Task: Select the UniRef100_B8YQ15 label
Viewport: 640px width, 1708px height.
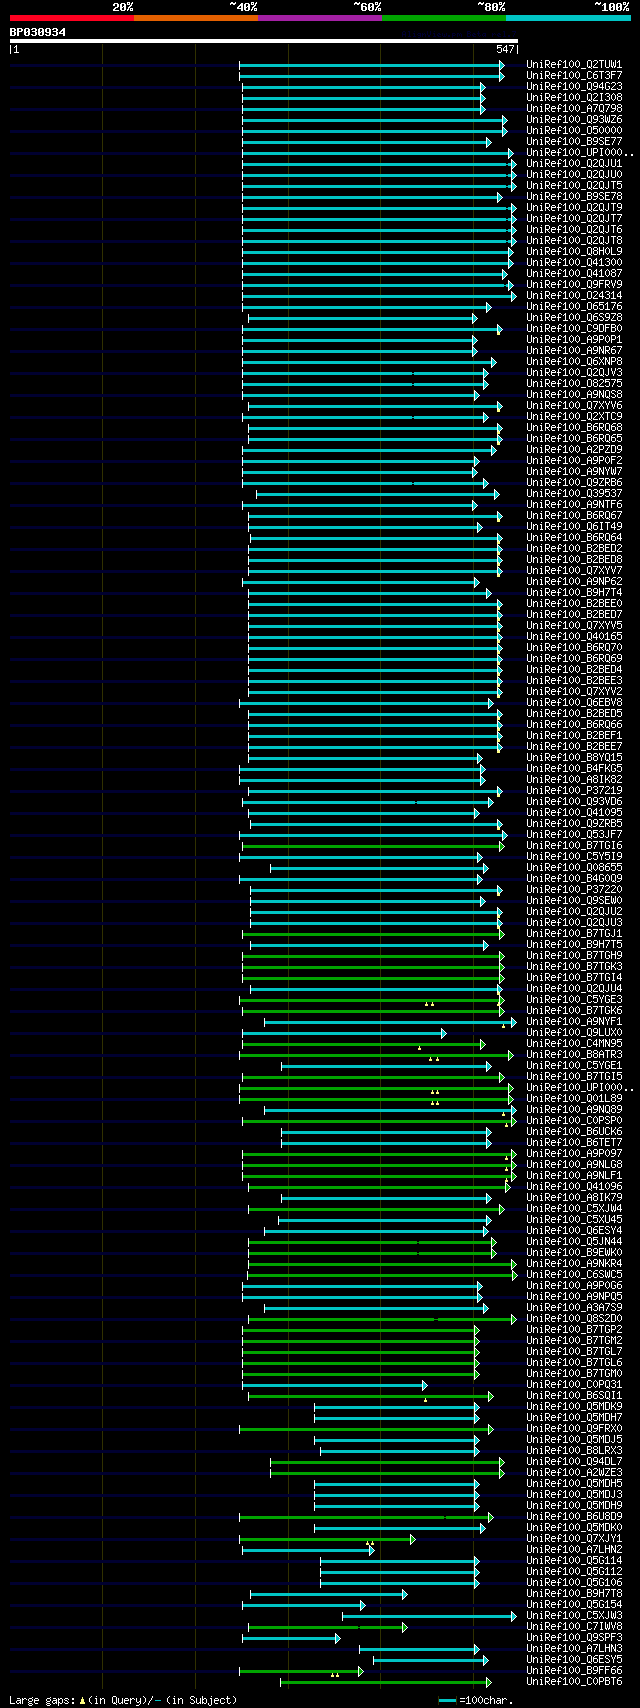Action: tap(574, 758)
